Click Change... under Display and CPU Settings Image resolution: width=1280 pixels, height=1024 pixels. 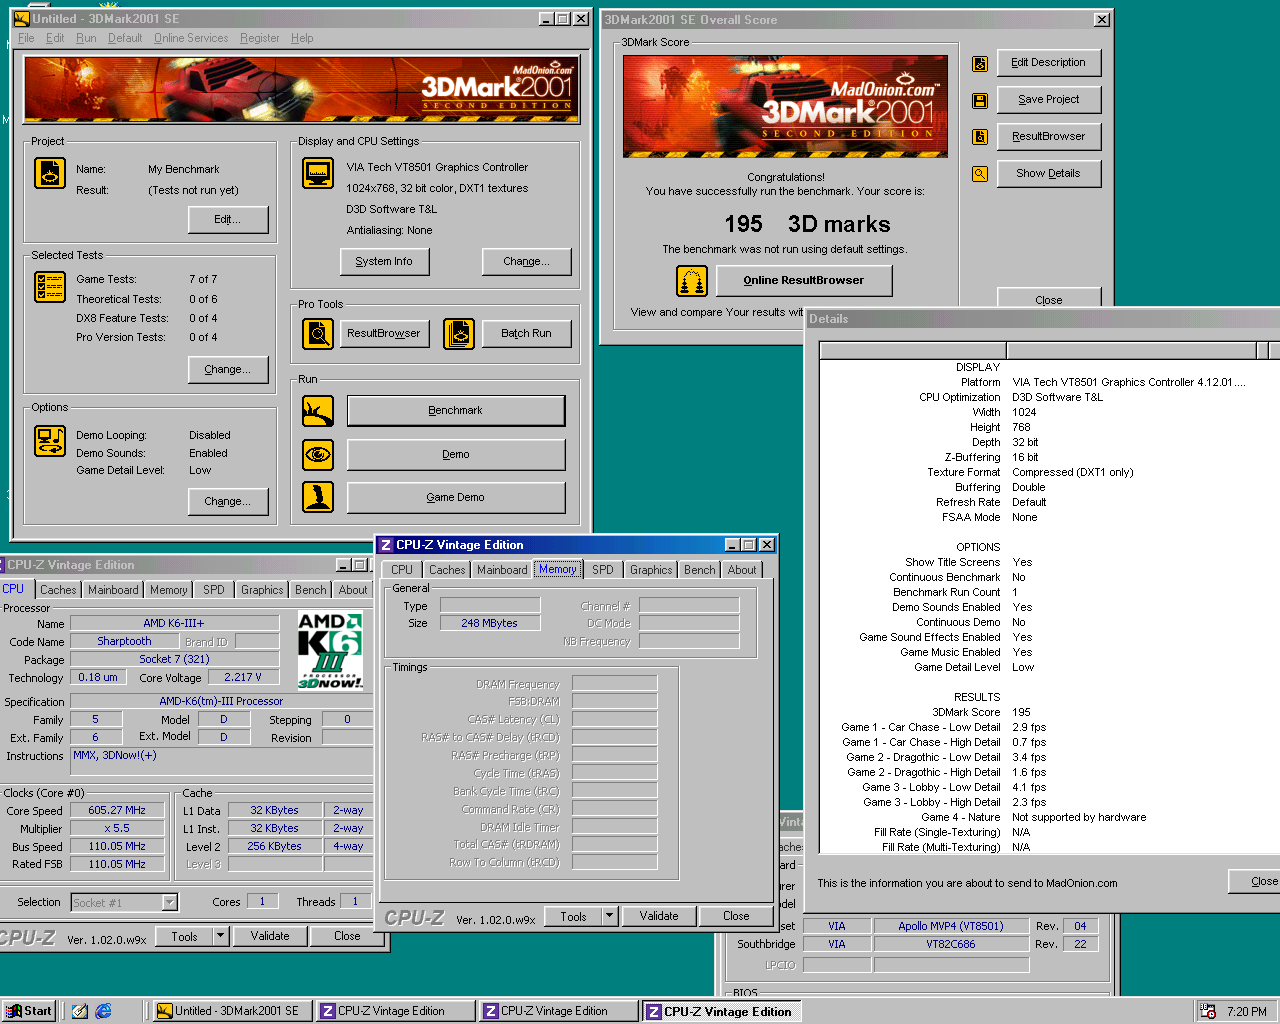[x=527, y=262]
